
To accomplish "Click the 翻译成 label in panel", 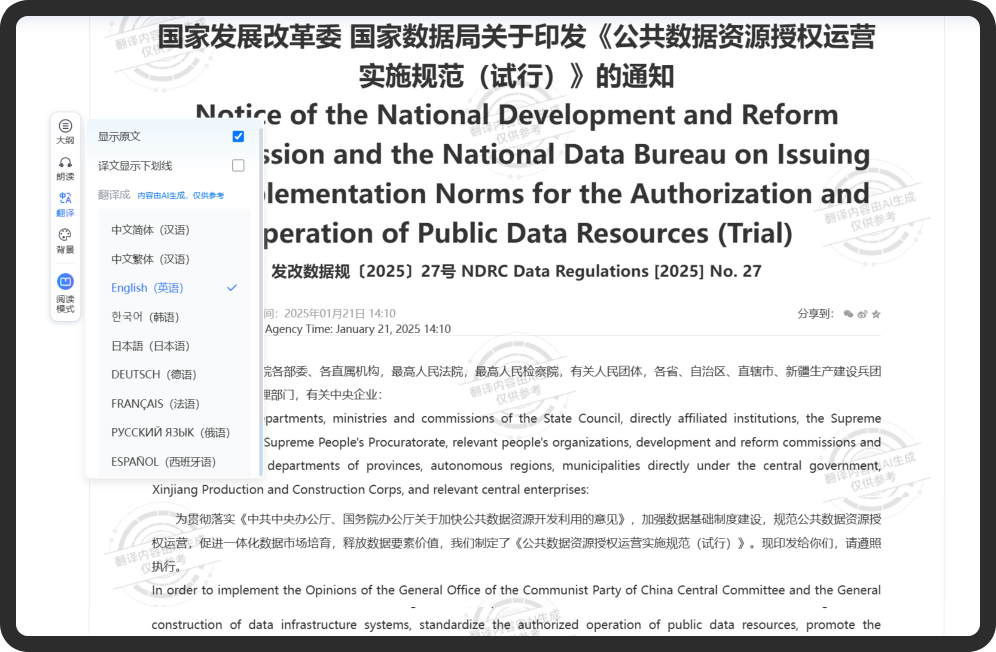I will coord(114,195).
